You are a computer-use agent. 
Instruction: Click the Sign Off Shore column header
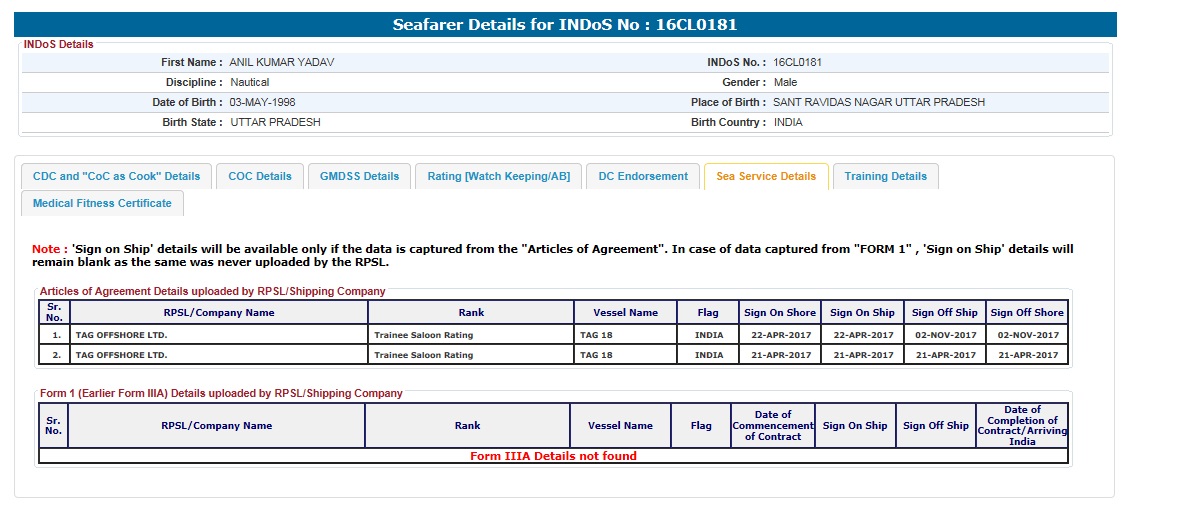tap(1027, 312)
